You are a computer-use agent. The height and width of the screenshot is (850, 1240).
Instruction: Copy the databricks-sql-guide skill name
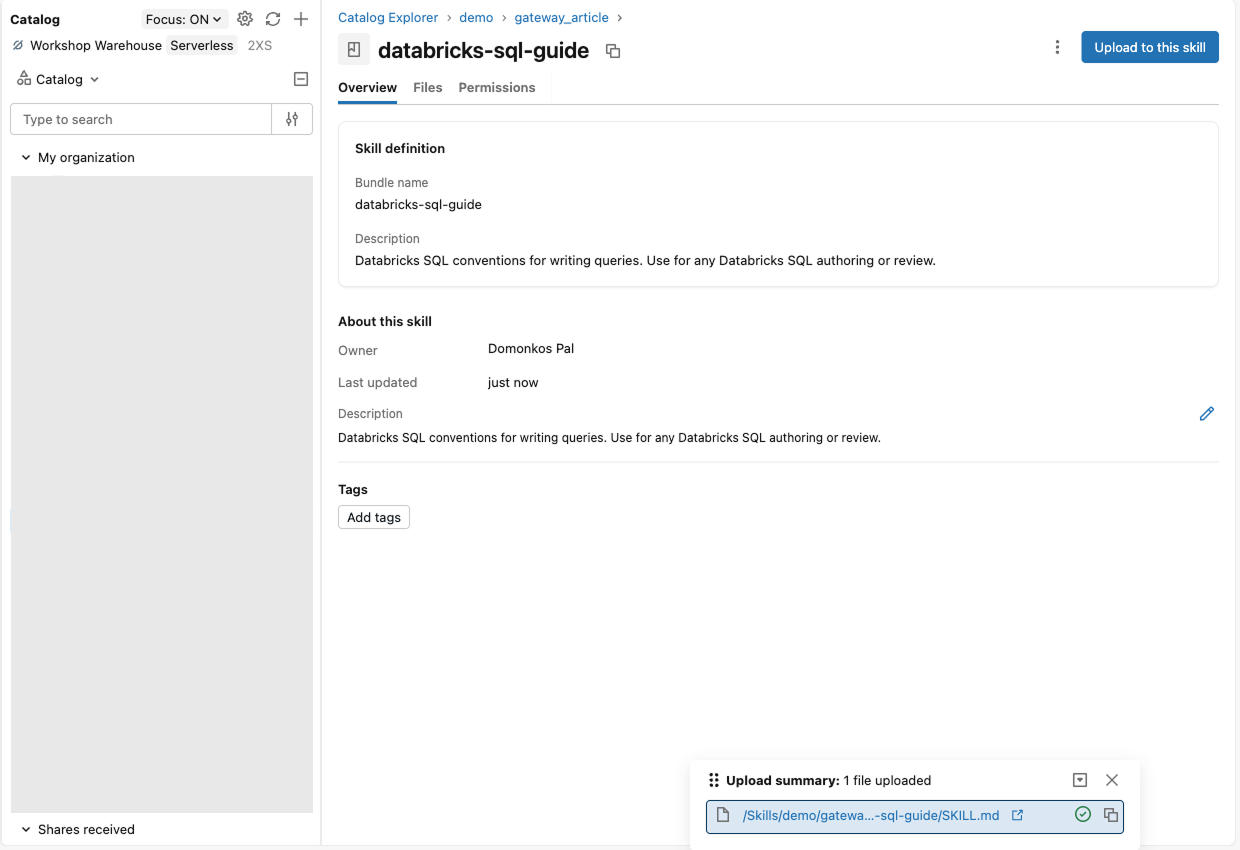613,51
